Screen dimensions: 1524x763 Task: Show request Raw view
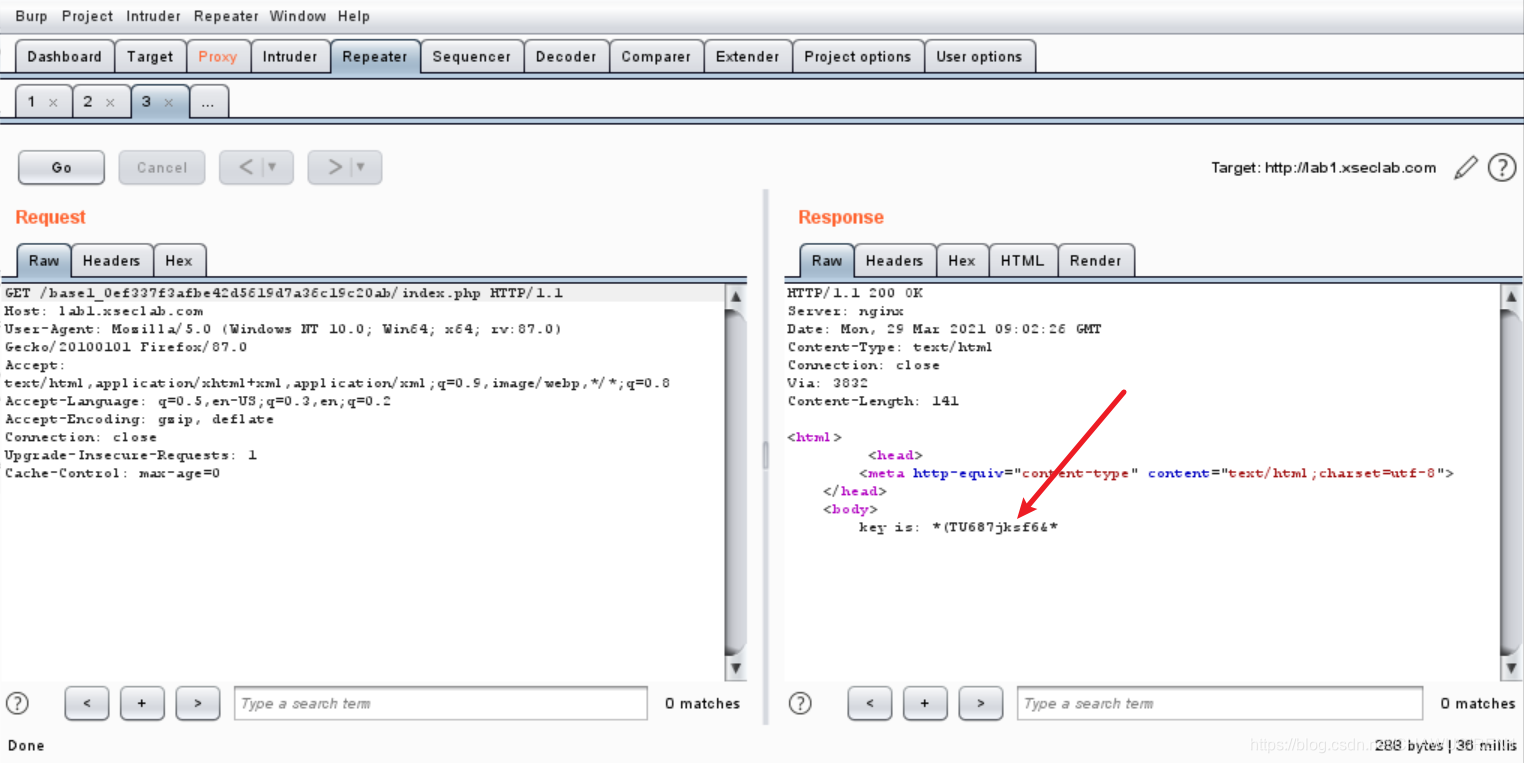(44, 260)
